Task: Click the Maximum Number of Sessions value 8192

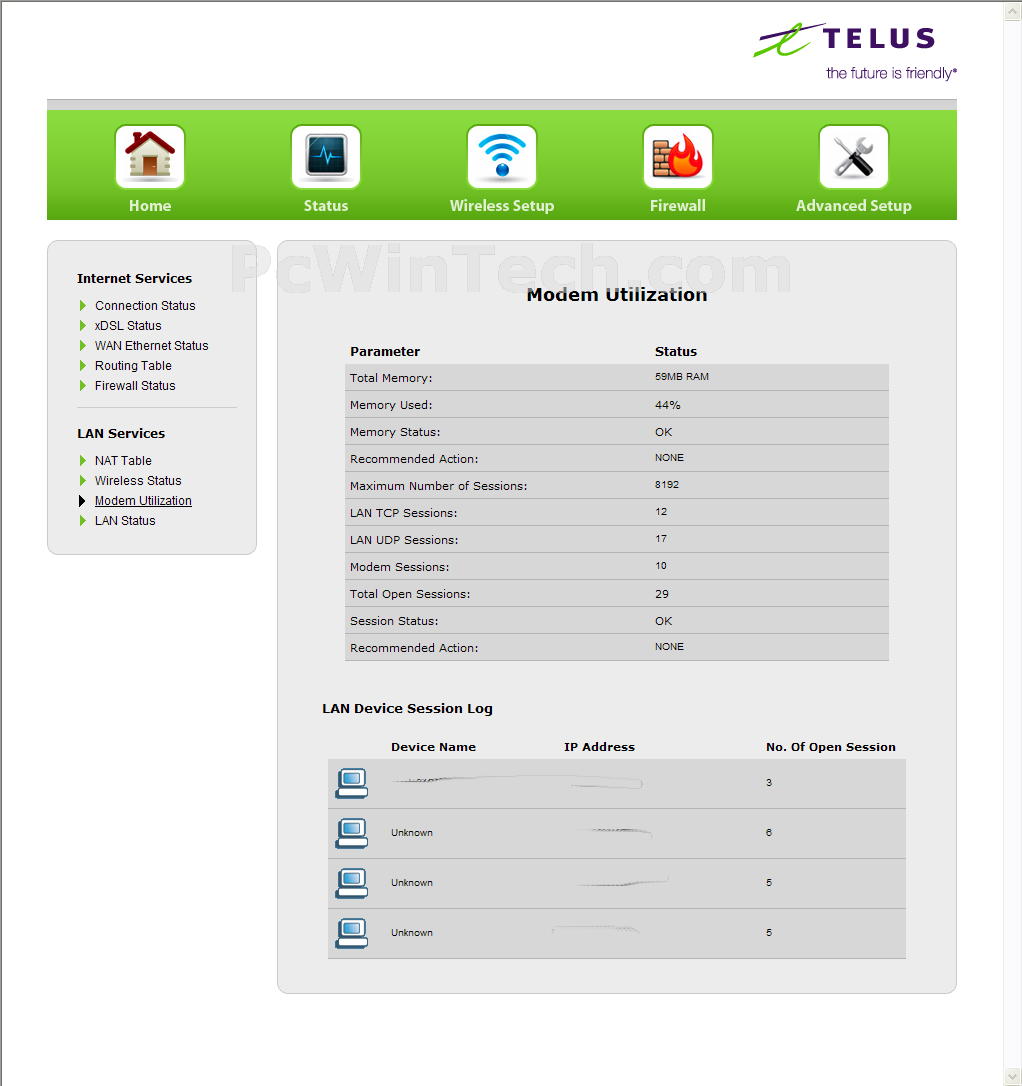Action: point(667,485)
